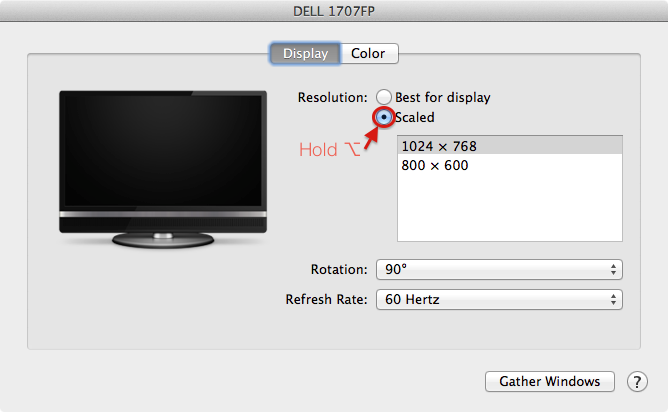Click the "Rotation:" label text

pos(340,270)
